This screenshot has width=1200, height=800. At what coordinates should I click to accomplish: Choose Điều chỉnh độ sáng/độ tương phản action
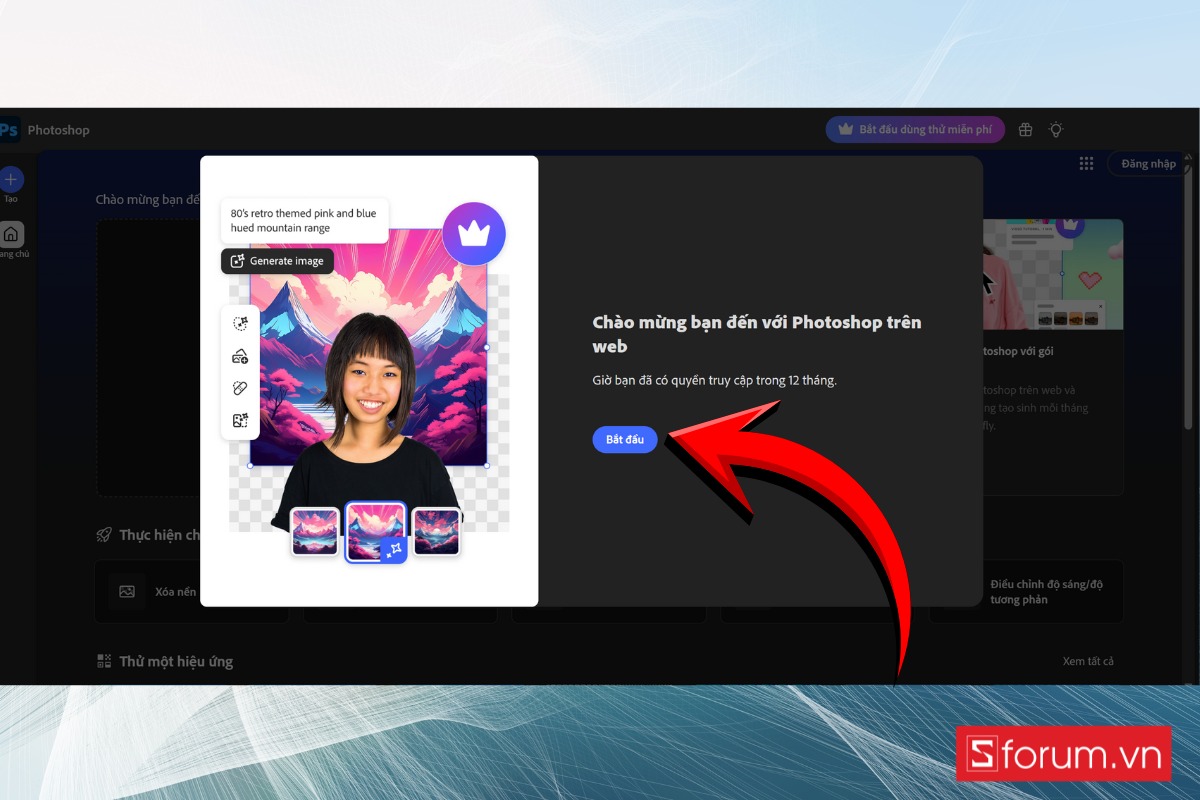tap(1027, 591)
